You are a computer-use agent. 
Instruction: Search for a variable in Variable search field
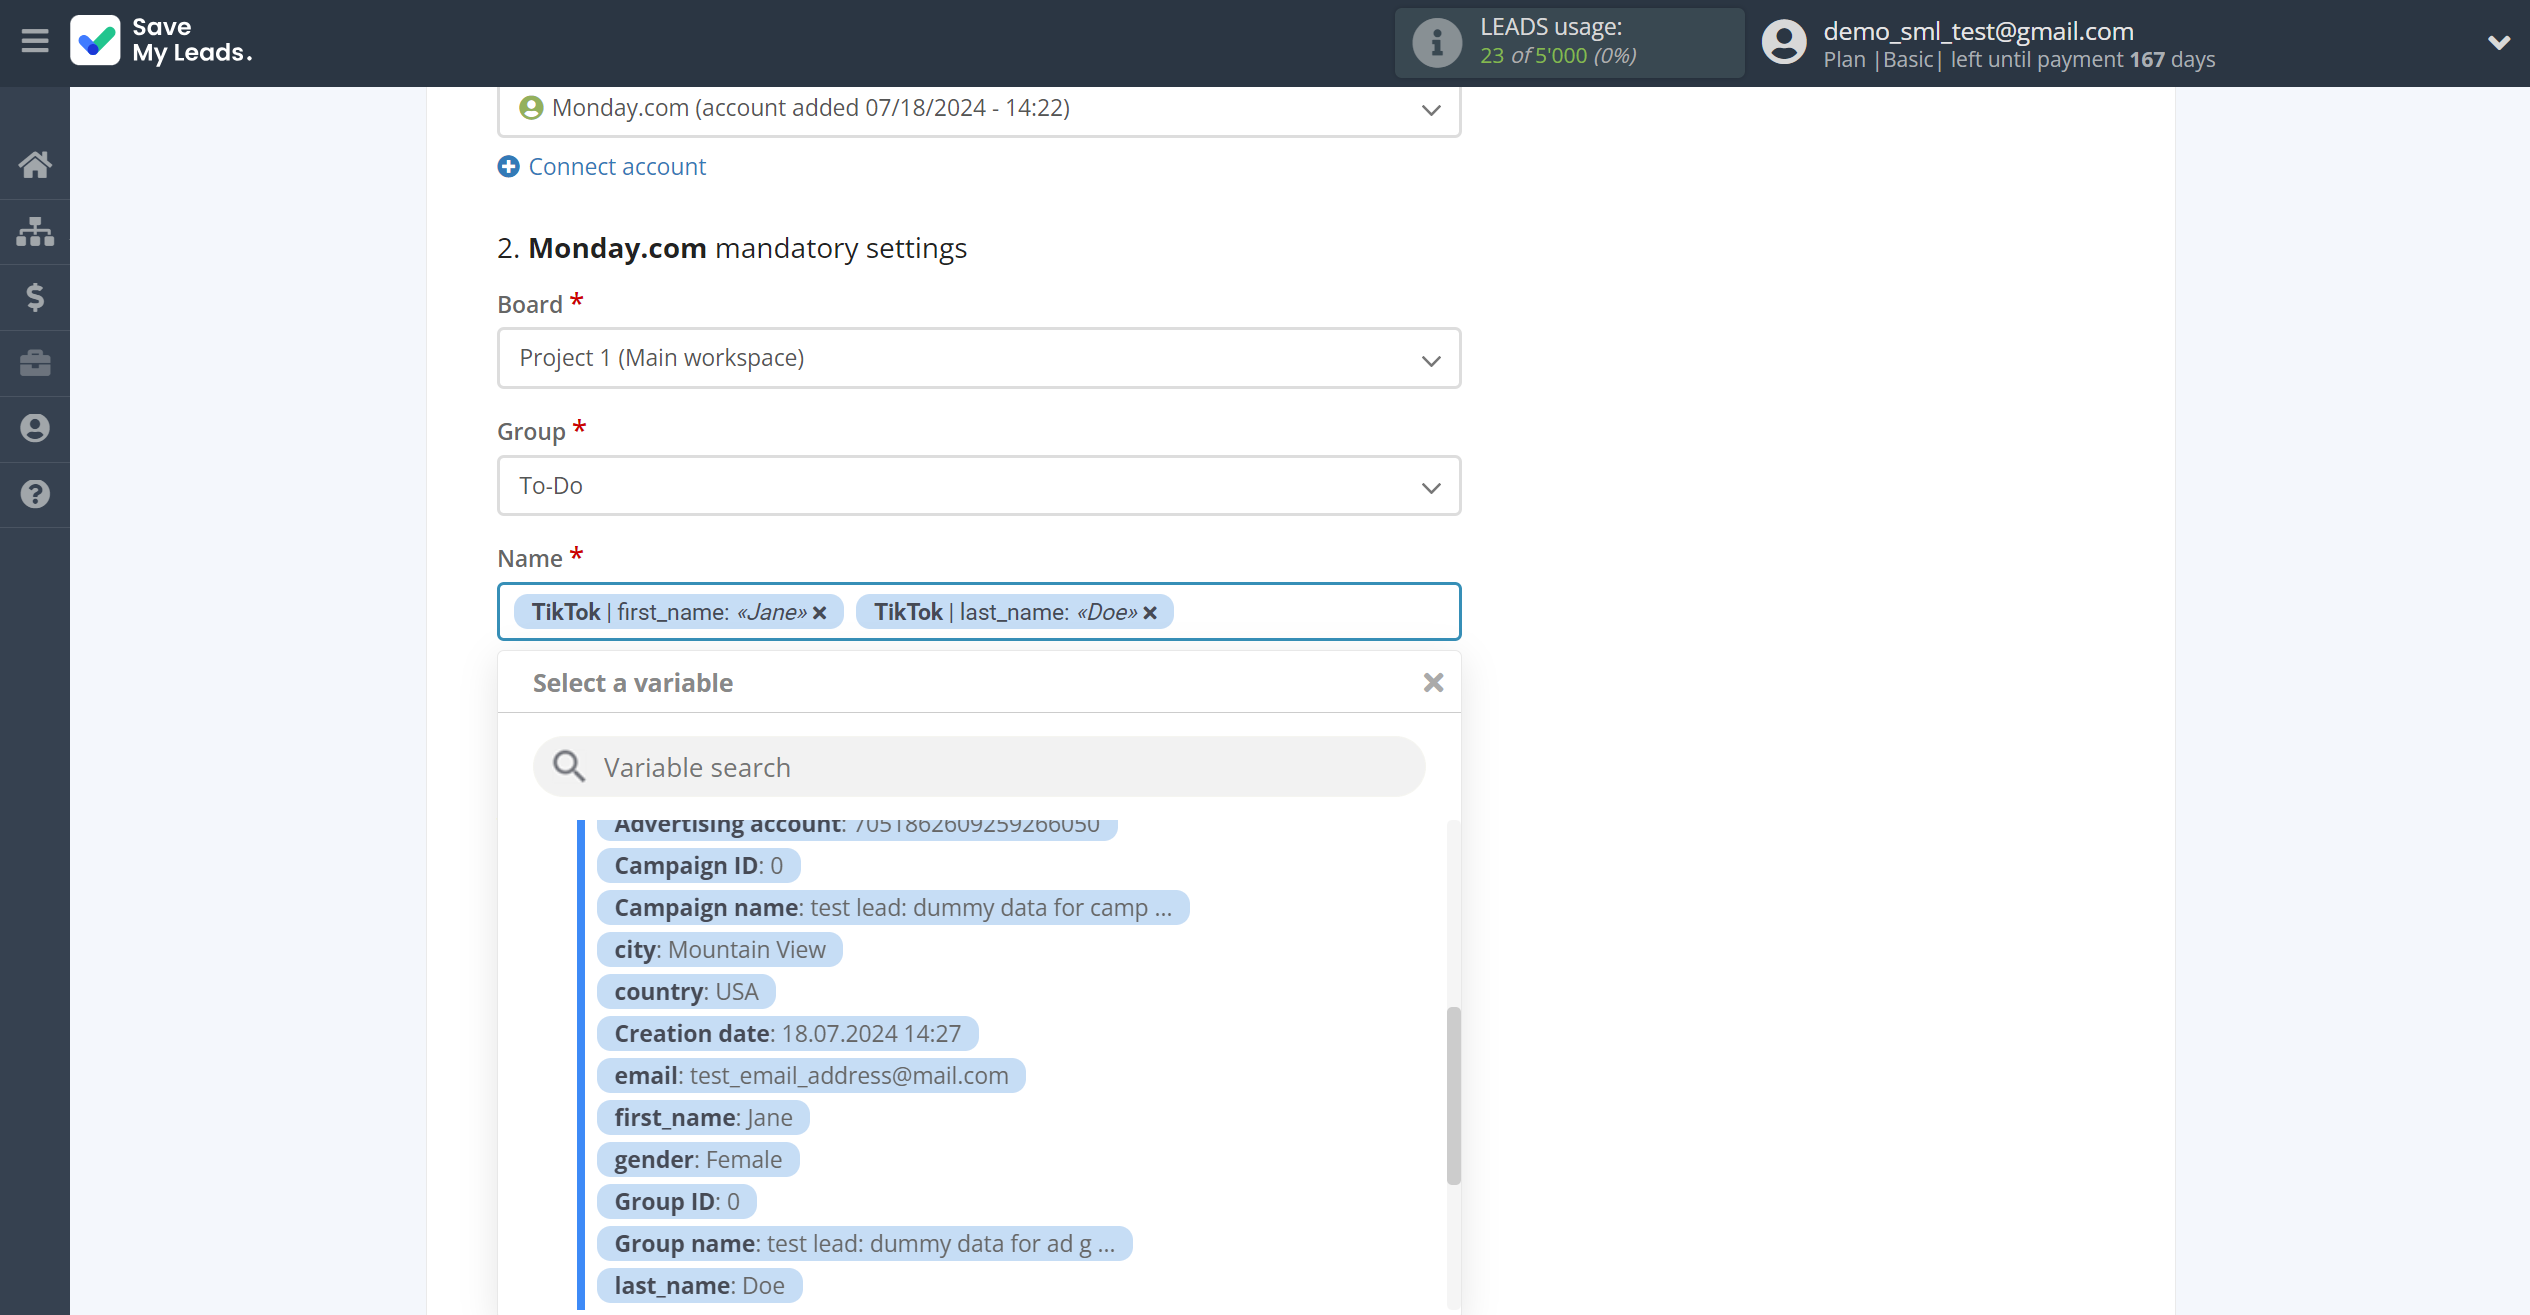[979, 766]
